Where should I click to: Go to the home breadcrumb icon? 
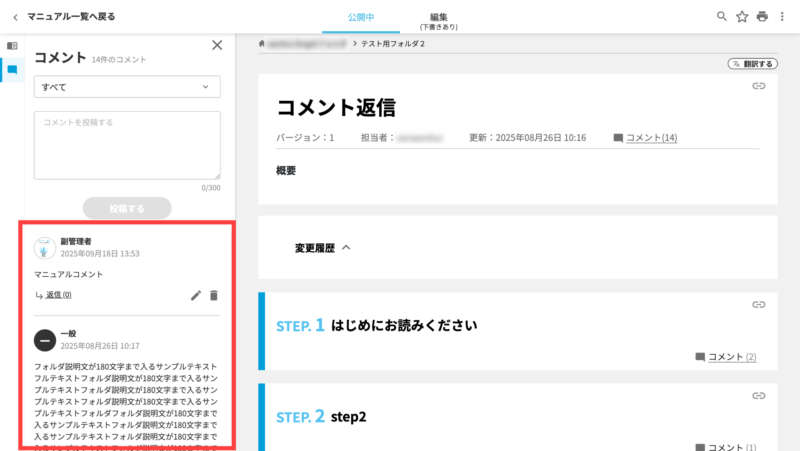click(262, 44)
